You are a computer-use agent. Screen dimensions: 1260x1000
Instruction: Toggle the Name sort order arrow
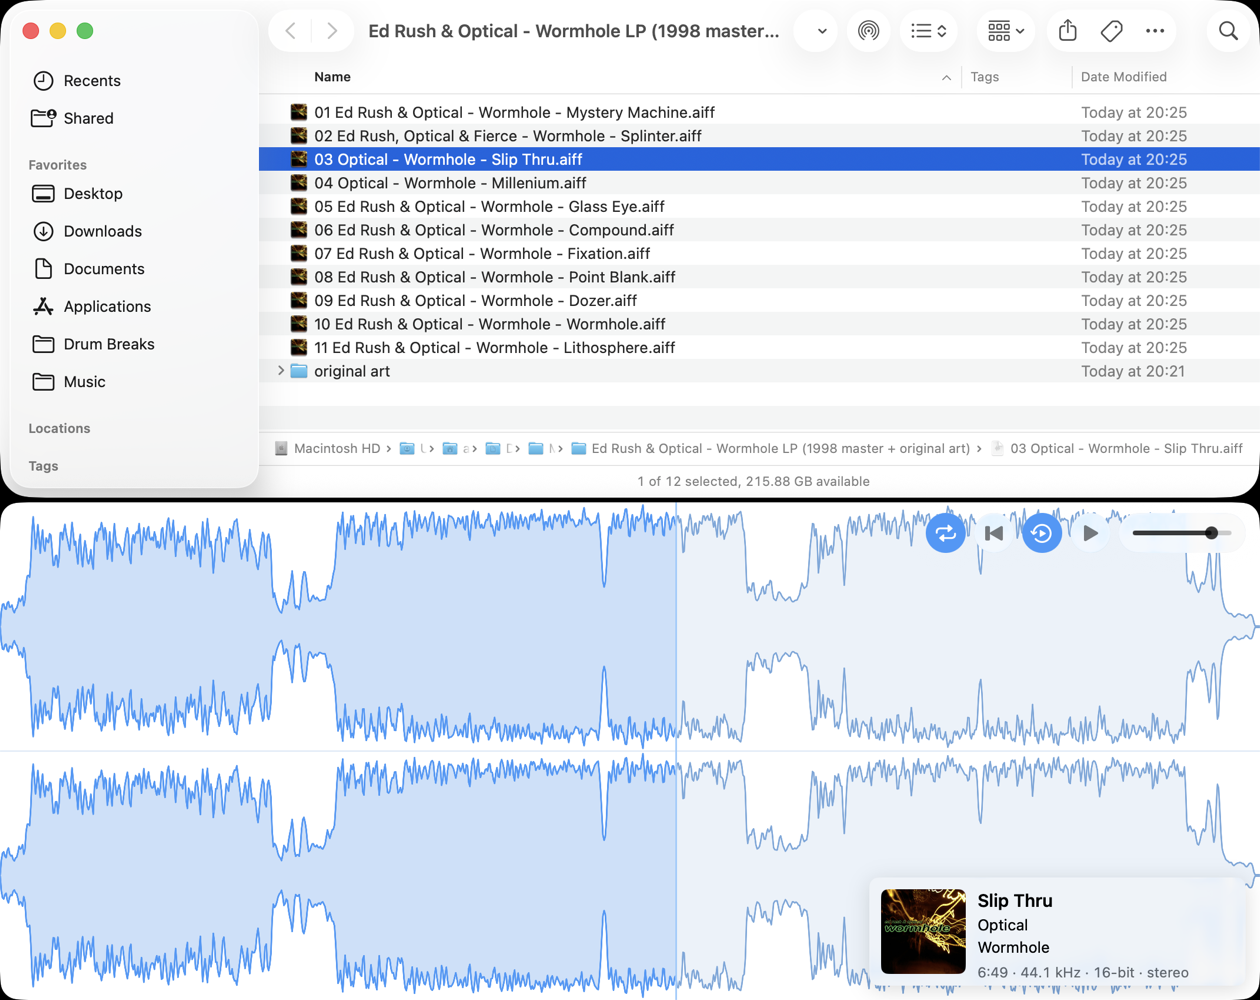point(946,77)
